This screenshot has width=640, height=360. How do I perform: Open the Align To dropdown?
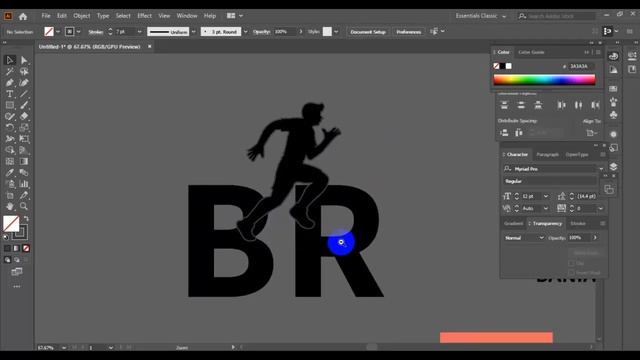pos(592,133)
